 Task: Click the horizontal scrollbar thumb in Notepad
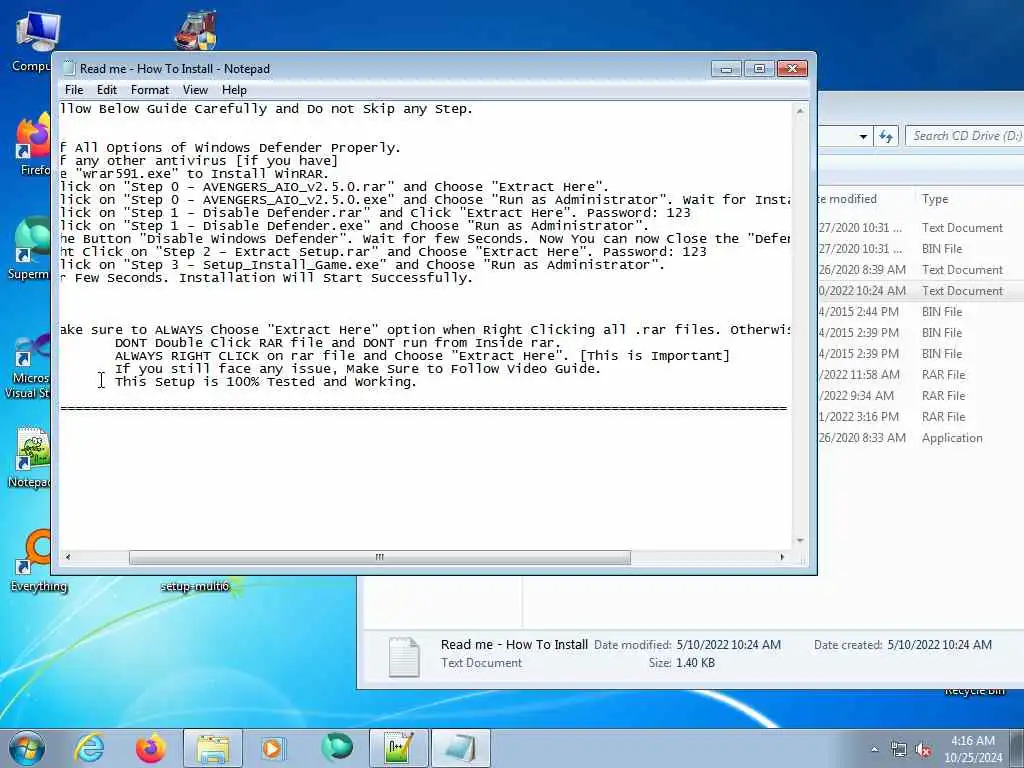point(379,557)
